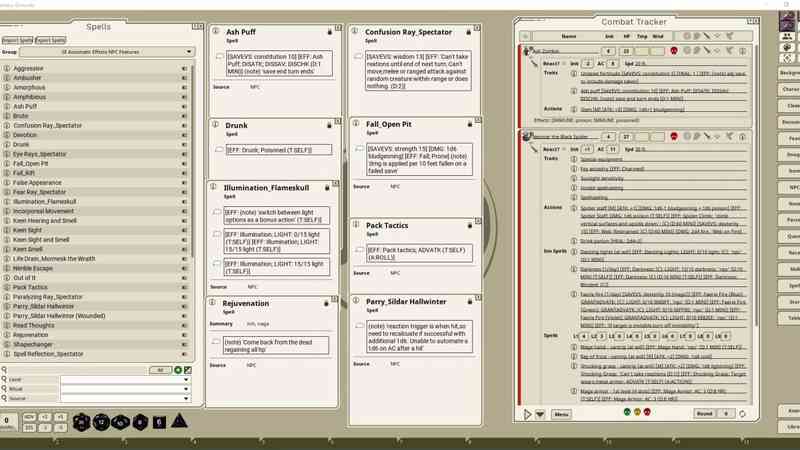Click the Round number field
This screenshot has height=450, width=800.
[x=726, y=413]
